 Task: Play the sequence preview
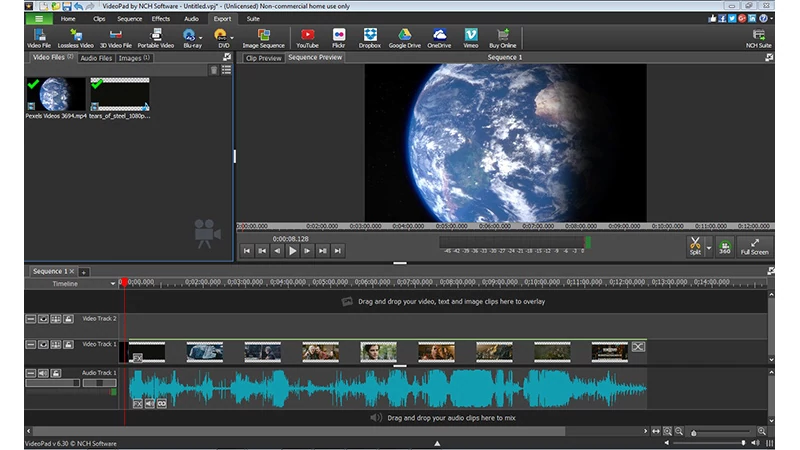pyautogui.click(x=292, y=251)
